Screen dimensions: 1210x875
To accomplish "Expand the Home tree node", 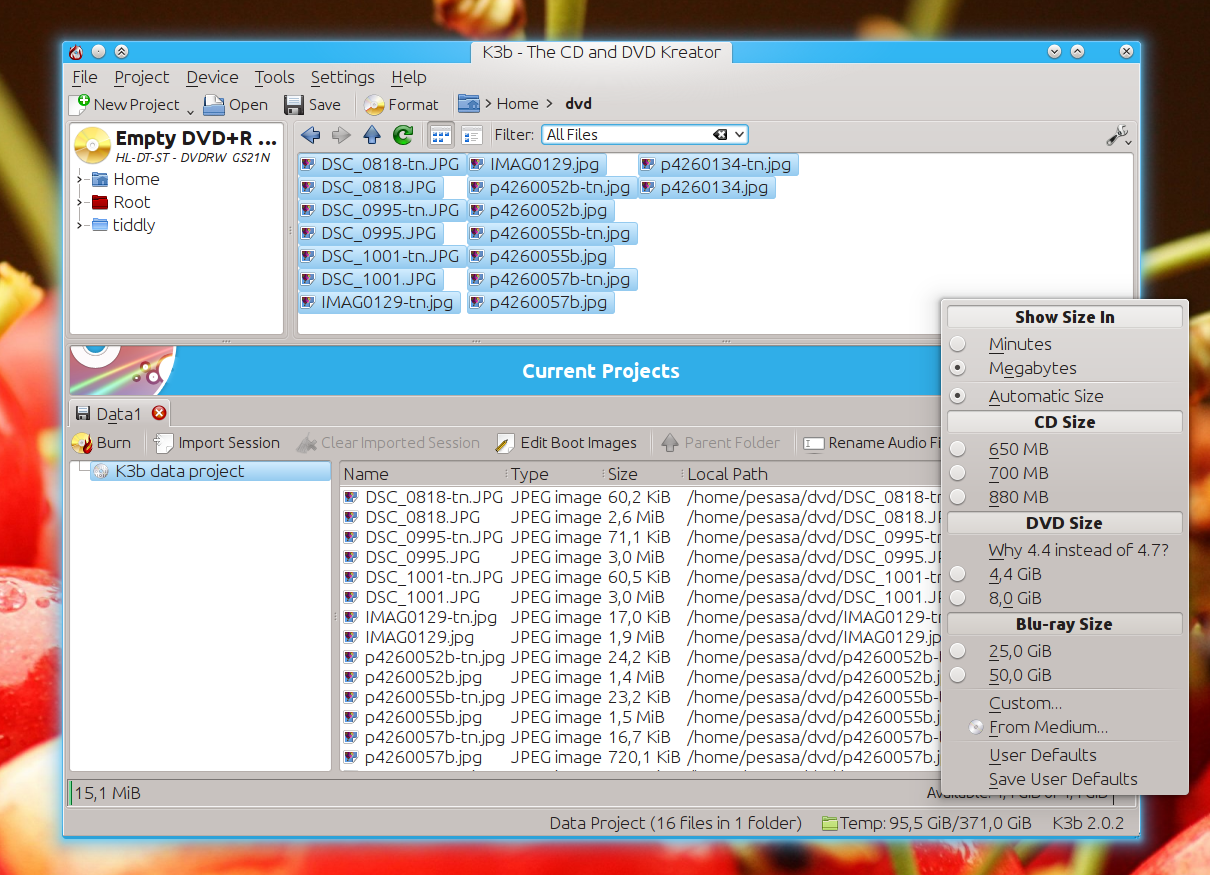I will point(80,180).
